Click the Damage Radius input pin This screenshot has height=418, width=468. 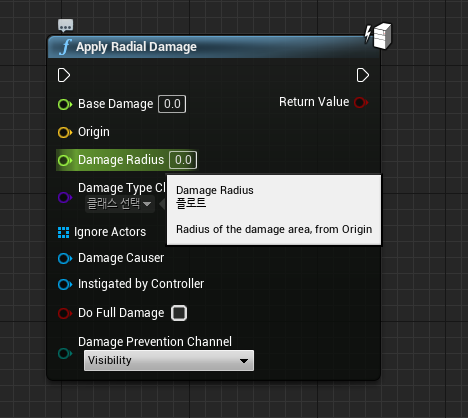pos(65,160)
